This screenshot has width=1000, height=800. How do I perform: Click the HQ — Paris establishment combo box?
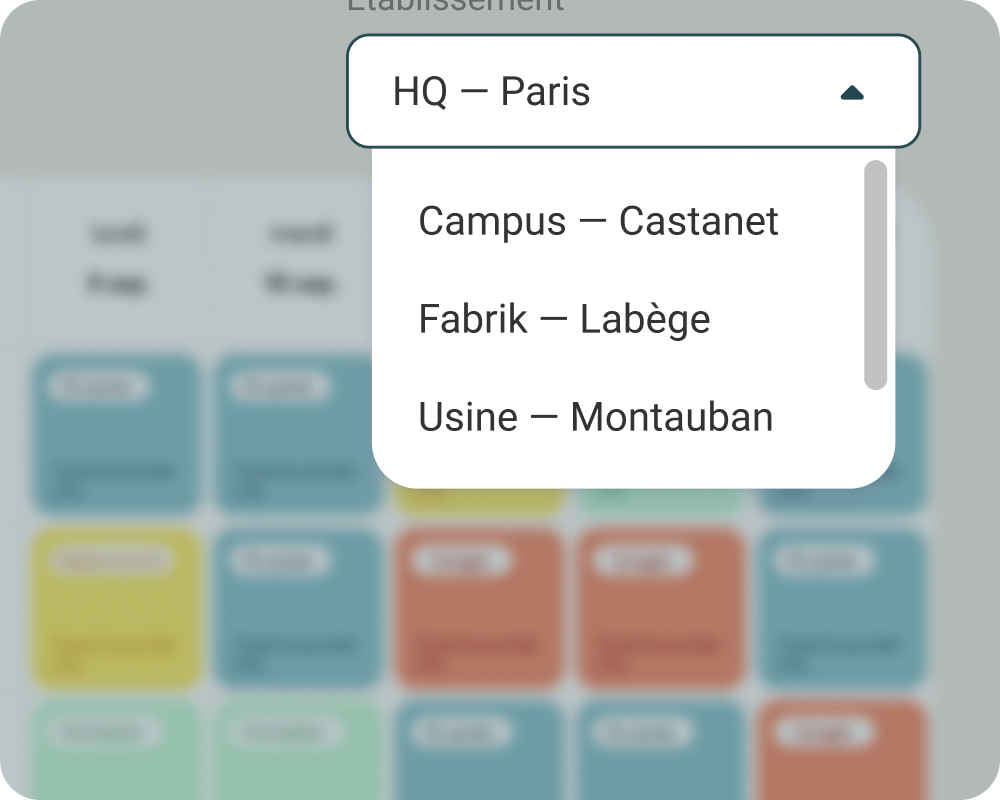(600, 92)
